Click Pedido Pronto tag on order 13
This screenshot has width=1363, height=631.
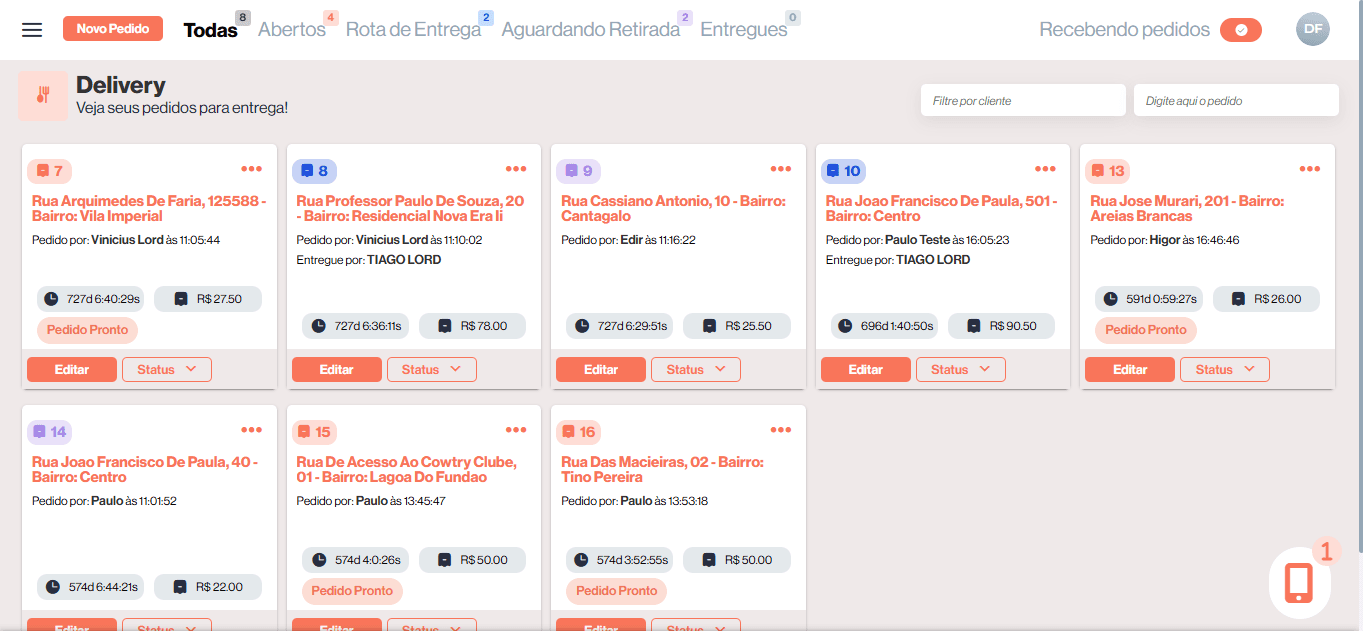point(1146,330)
